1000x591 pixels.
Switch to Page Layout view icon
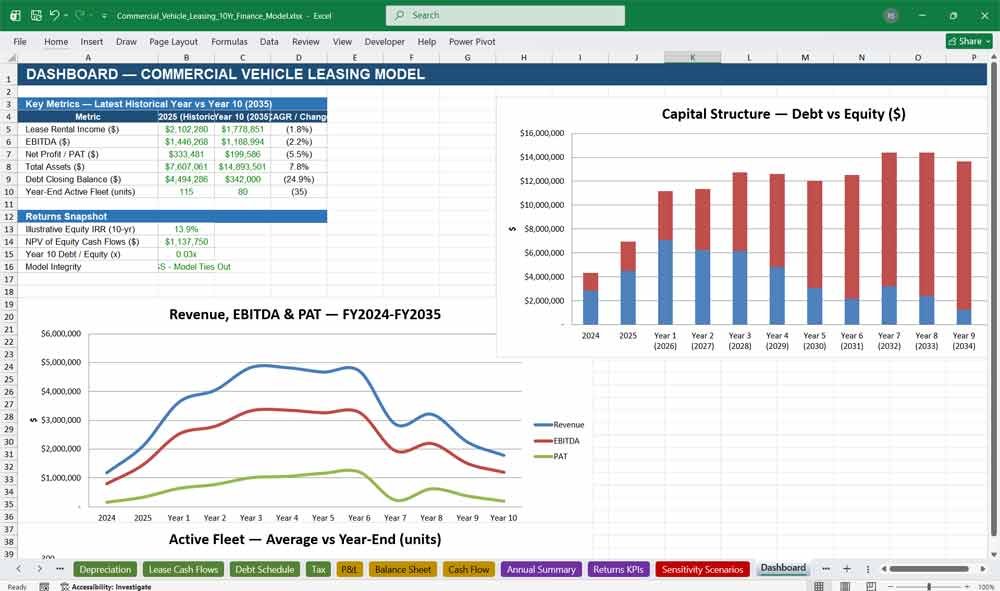click(x=845, y=586)
